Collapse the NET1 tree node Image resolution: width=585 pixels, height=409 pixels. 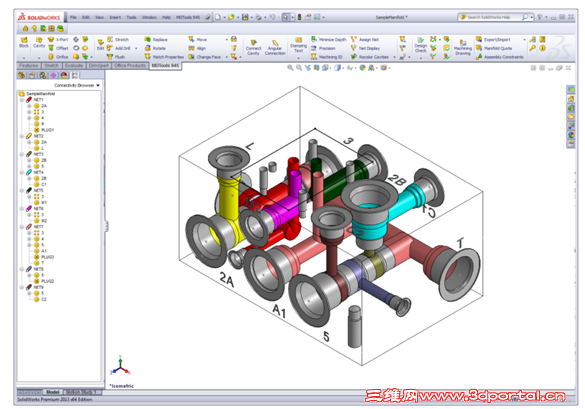22,100
